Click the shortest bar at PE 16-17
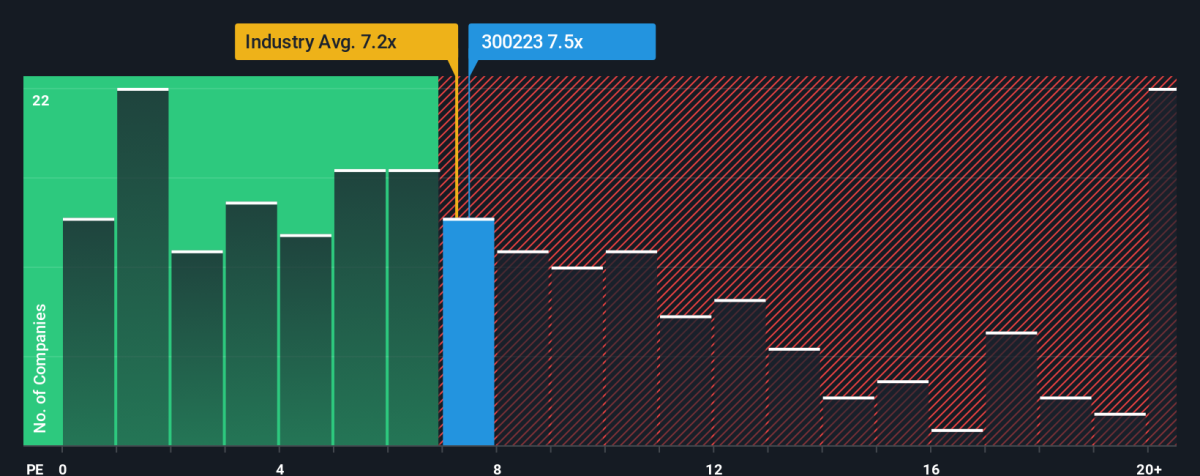The height and width of the screenshot is (476, 1200). (957, 437)
